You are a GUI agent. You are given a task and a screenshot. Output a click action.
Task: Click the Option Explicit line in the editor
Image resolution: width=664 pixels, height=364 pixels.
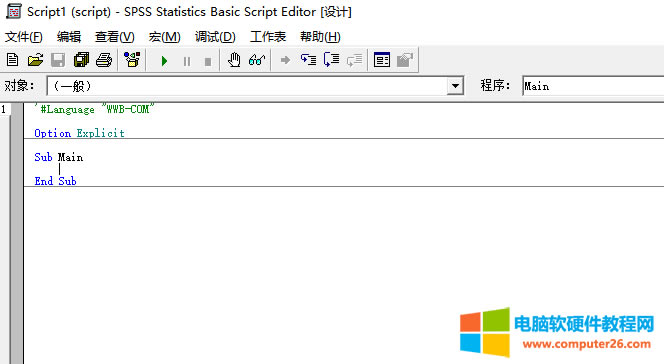click(x=80, y=133)
